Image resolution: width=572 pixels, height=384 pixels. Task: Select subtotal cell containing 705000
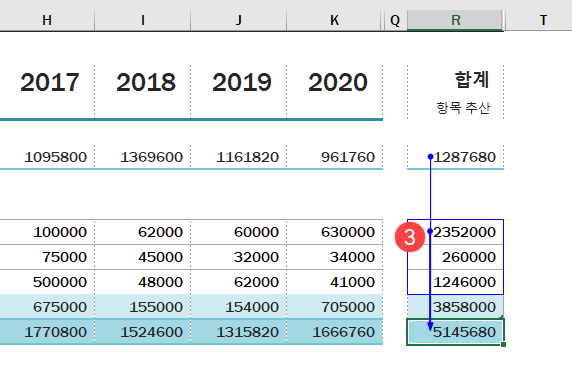click(335, 307)
